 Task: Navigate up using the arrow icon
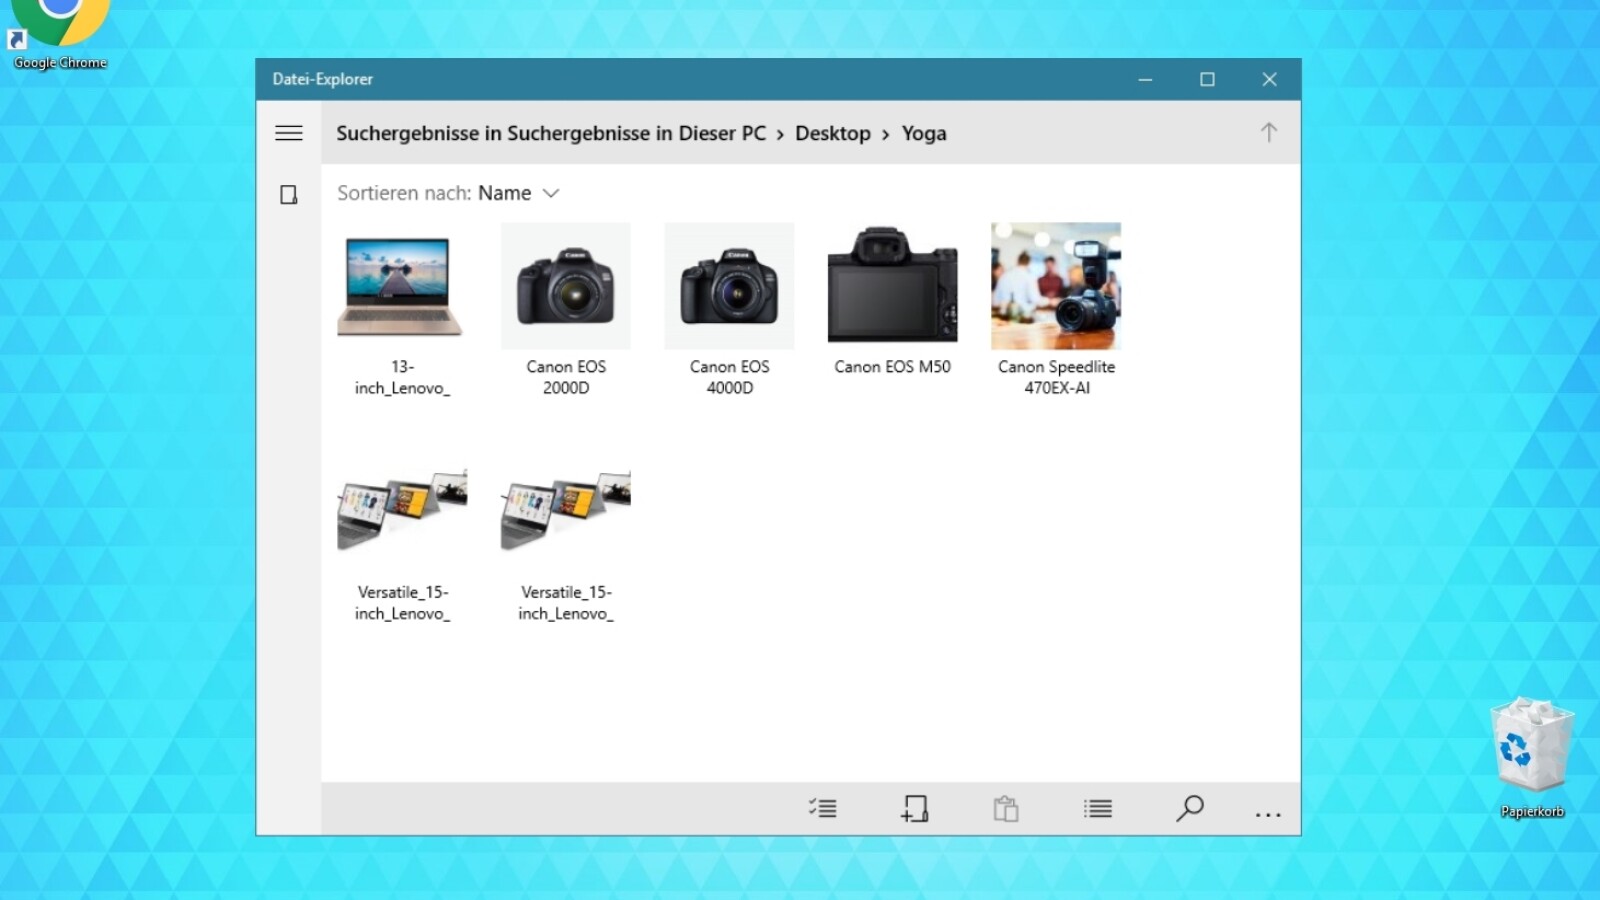click(1268, 131)
